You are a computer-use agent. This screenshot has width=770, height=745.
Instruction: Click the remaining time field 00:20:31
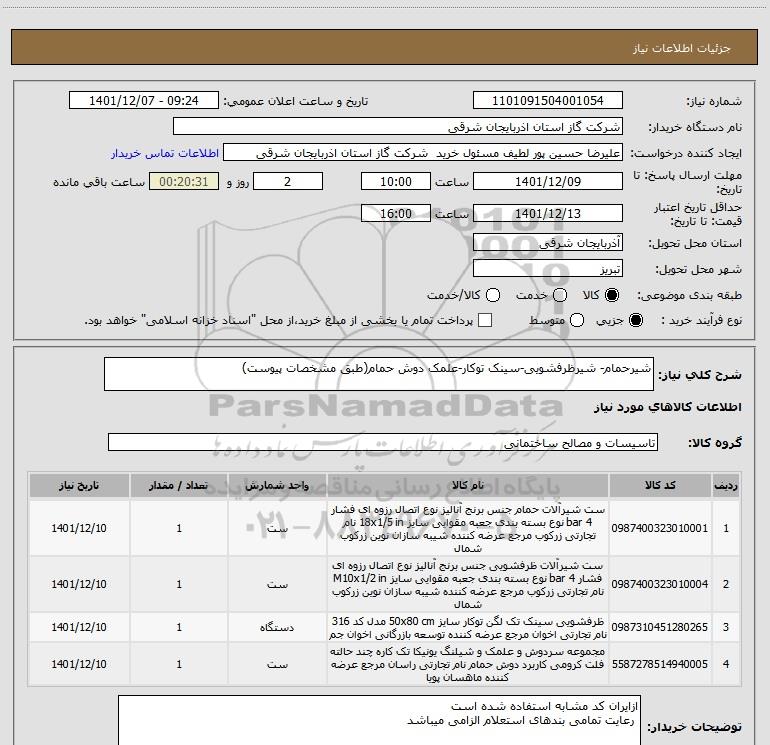click(184, 181)
